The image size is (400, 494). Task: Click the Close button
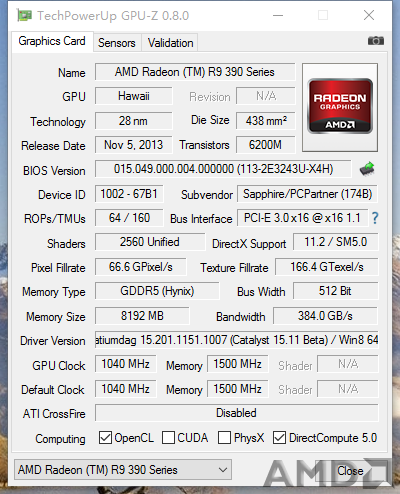(x=350, y=471)
